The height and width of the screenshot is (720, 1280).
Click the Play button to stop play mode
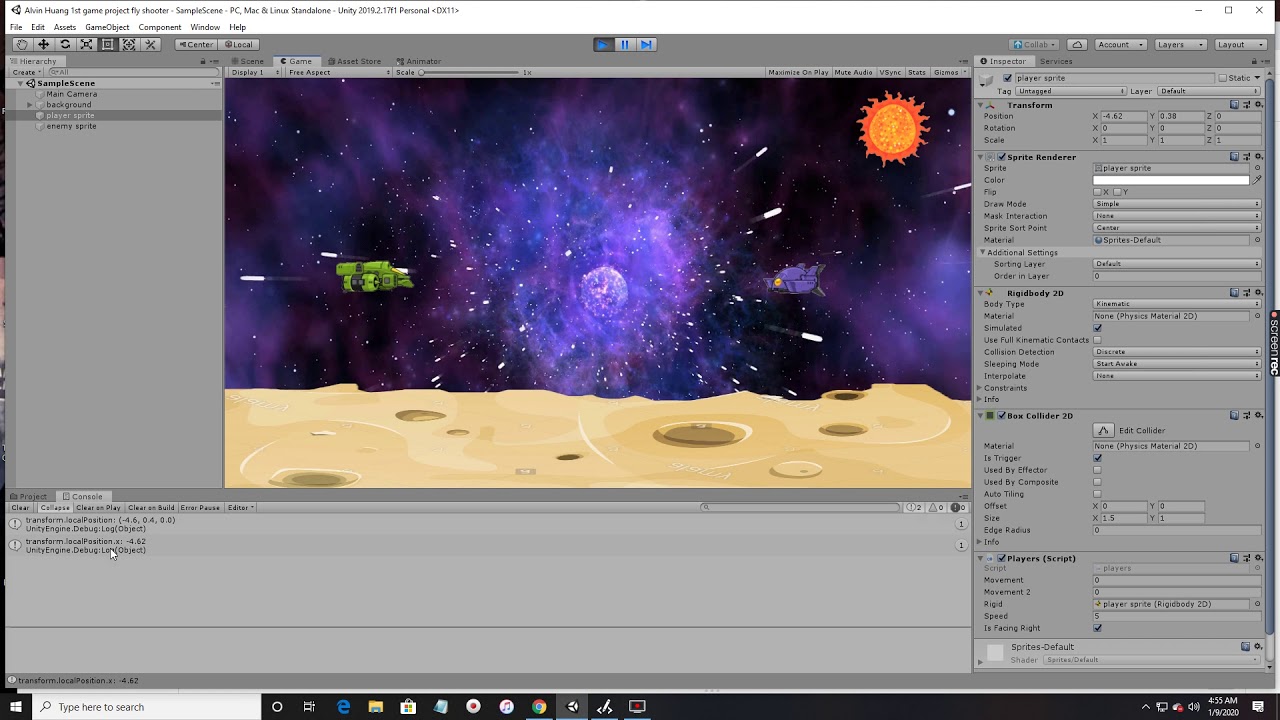tap(602, 44)
